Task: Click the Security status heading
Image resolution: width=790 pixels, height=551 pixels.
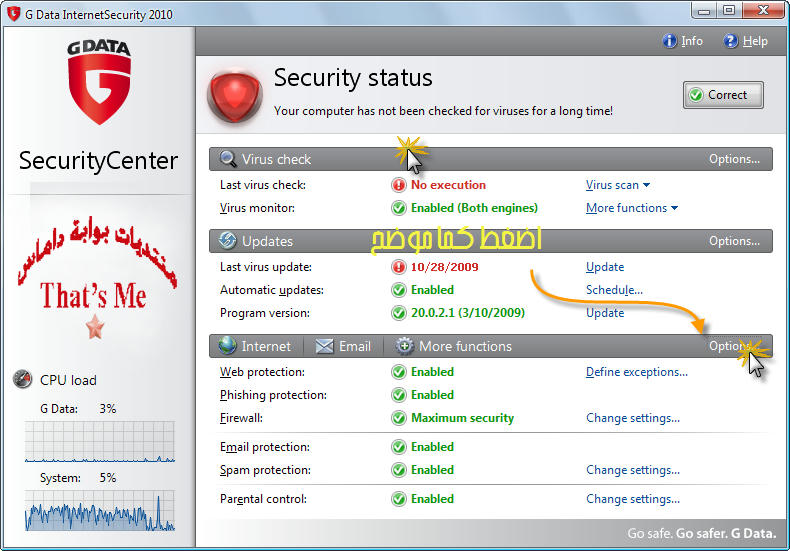Action: pos(353,78)
